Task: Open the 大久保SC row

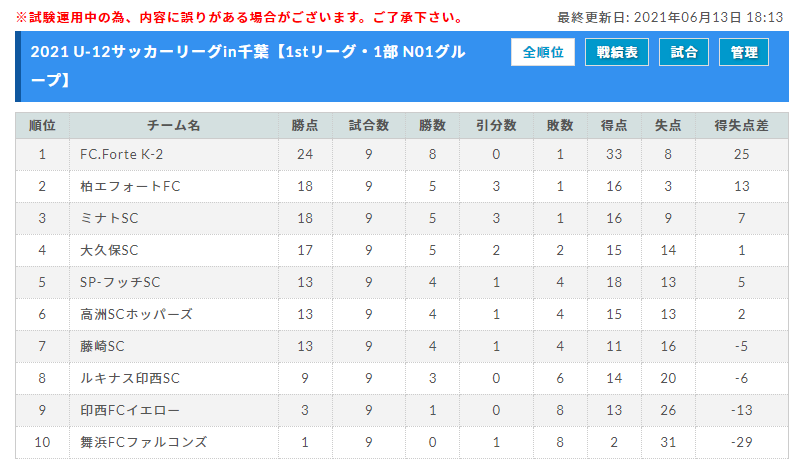Action: click(402, 250)
